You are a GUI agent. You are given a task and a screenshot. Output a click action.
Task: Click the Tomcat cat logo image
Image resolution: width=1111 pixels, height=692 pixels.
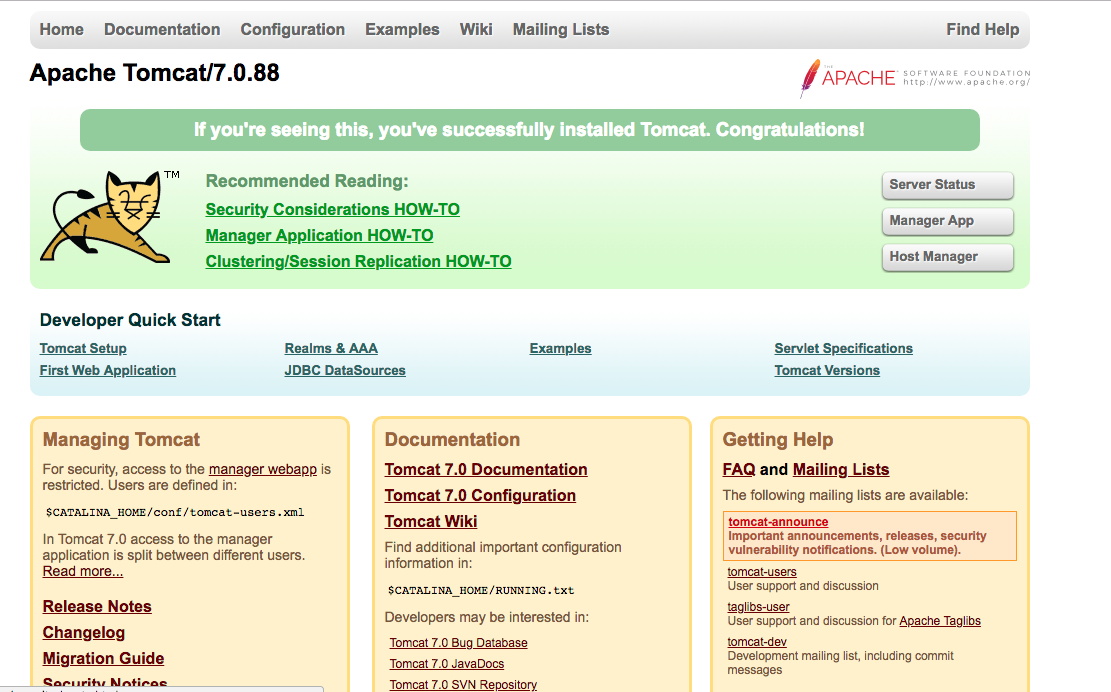110,217
